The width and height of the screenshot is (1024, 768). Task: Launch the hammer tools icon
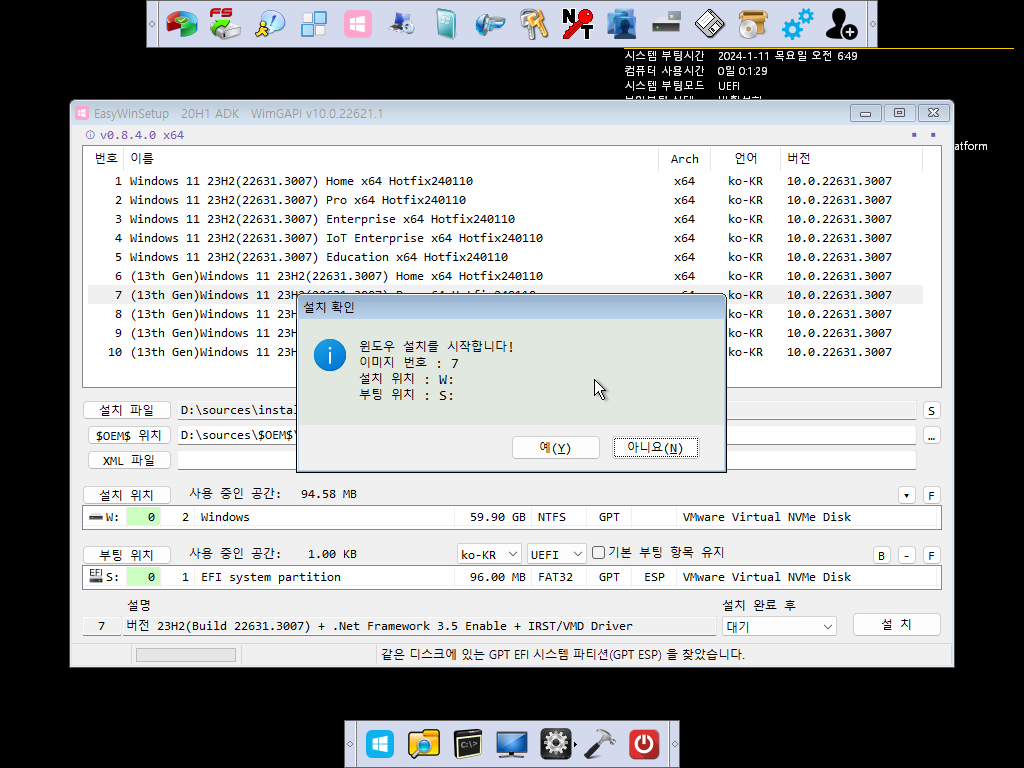(x=600, y=744)
